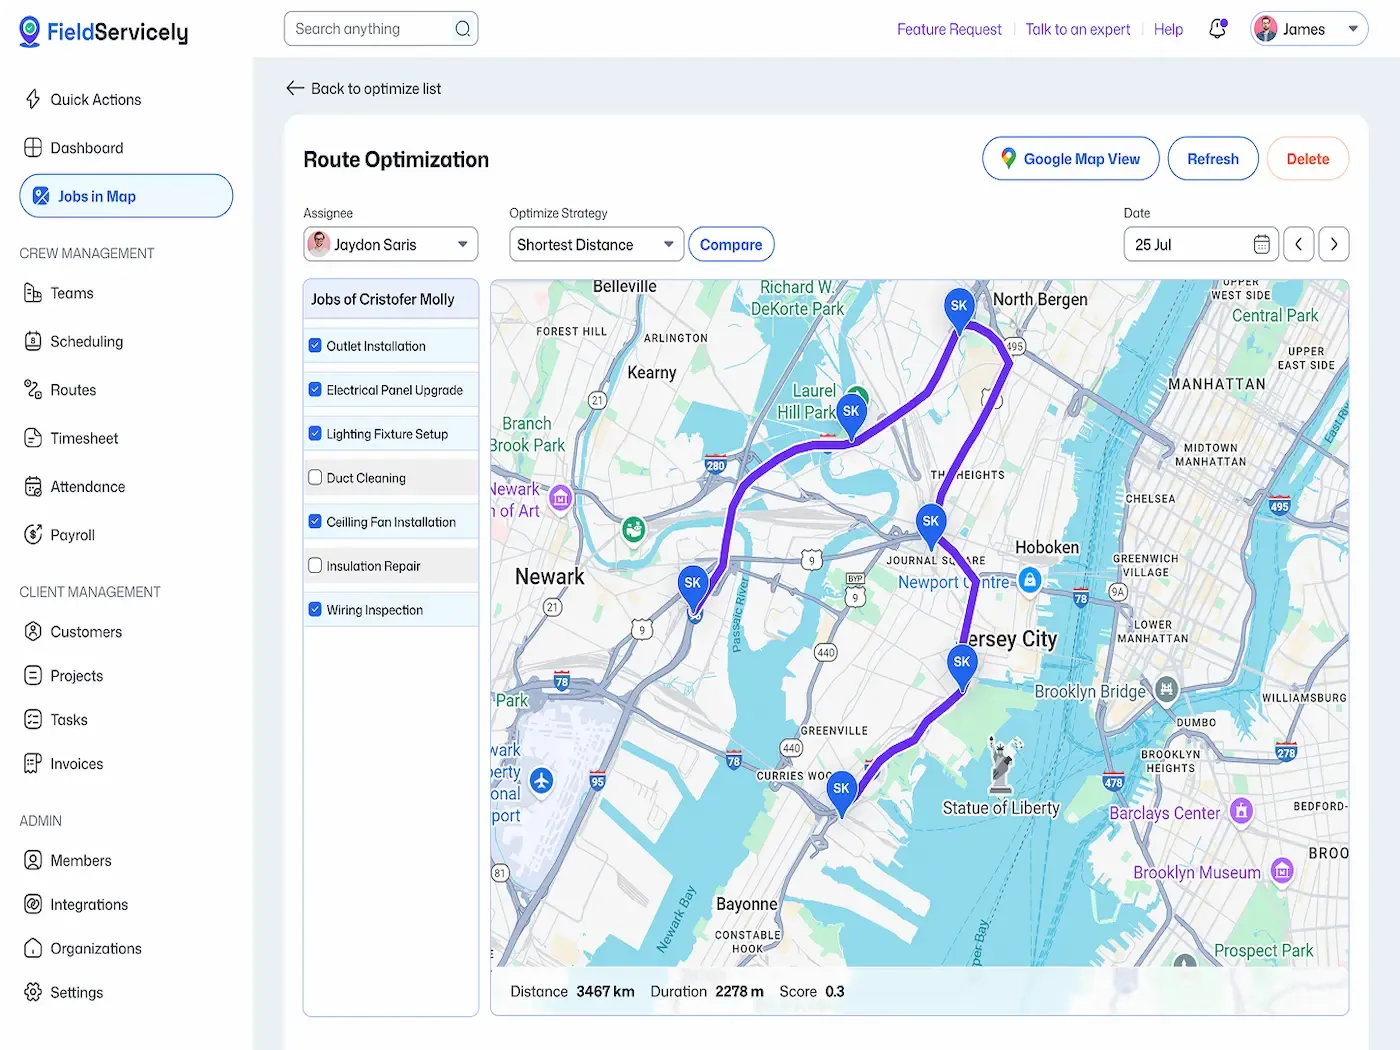Screen dimensions: 1400x1050
Task: Click the search magnifier icon
Action: [462, 29]
